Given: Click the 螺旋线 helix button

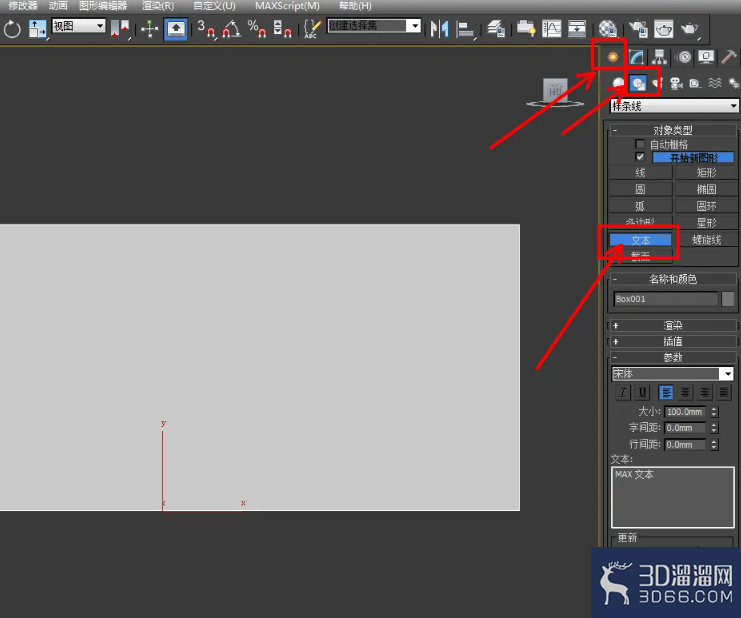Looking at the screenshot, I should click(706, 240).
